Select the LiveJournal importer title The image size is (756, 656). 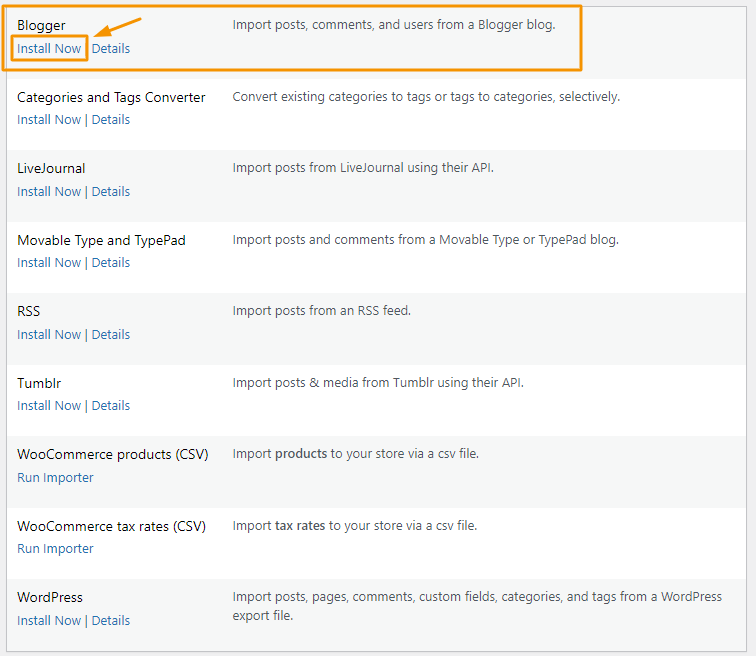(x=51, y=169)
